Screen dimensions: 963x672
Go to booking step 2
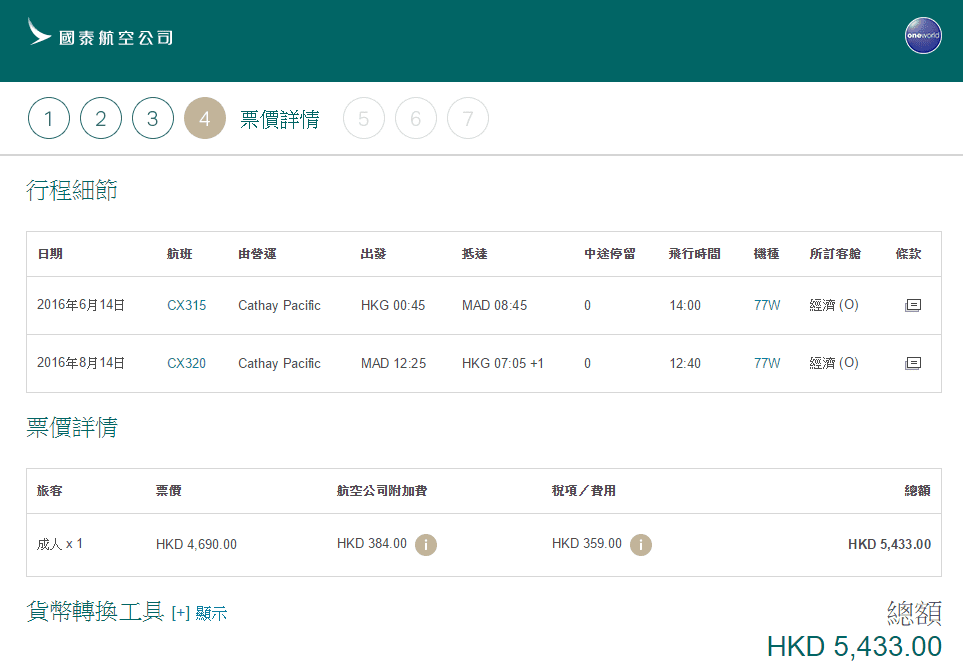click(101, 119)
